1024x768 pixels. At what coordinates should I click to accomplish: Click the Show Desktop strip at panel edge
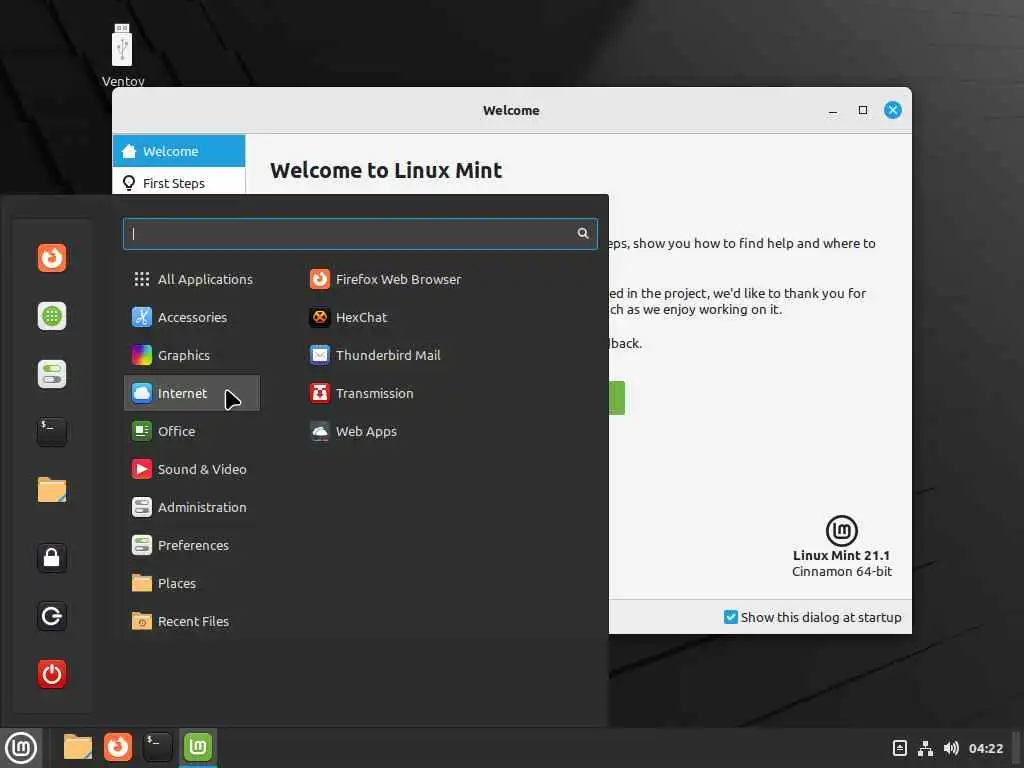coord(1018,748)
